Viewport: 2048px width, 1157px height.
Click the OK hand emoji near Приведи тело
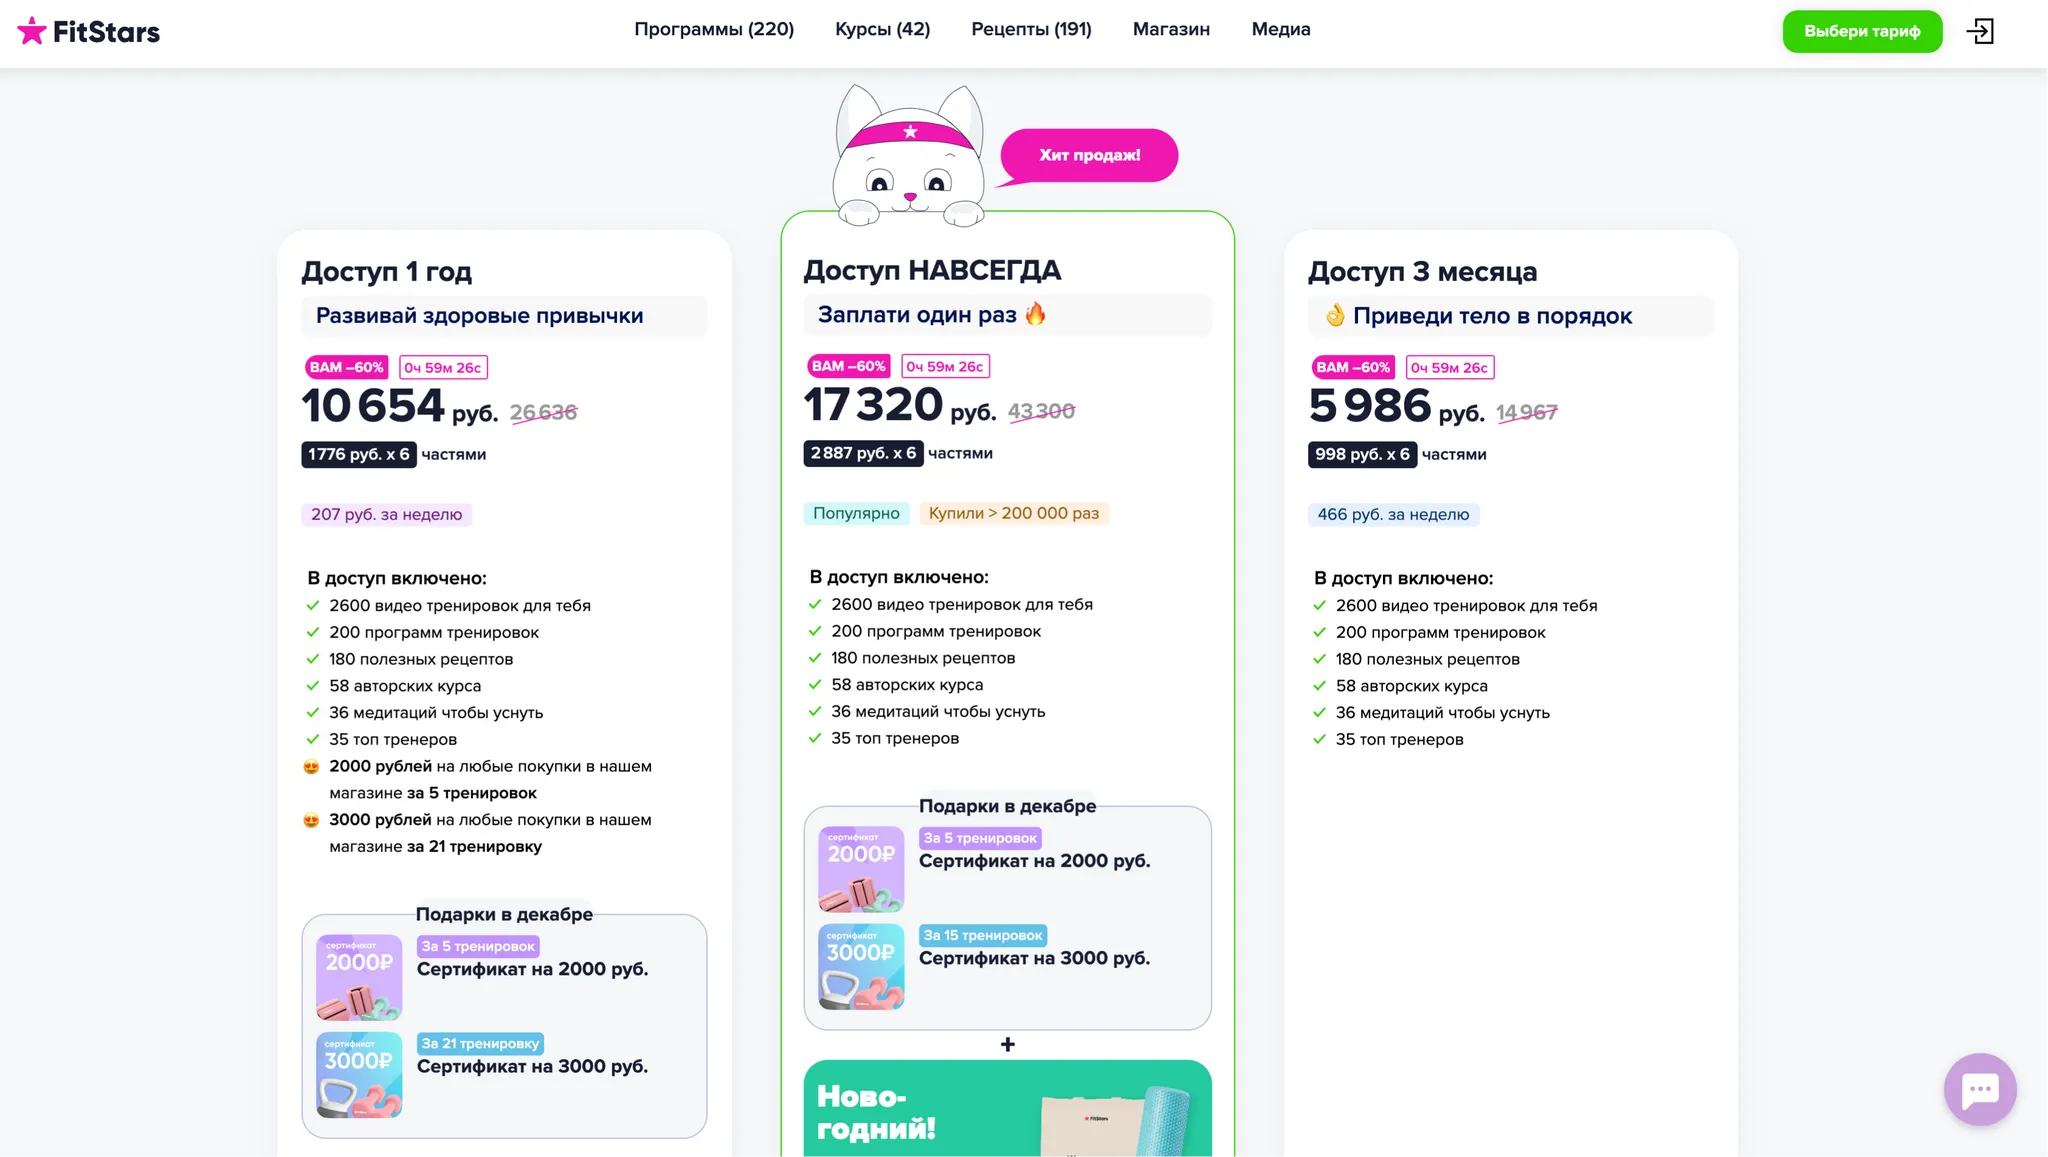(1334, 316)
